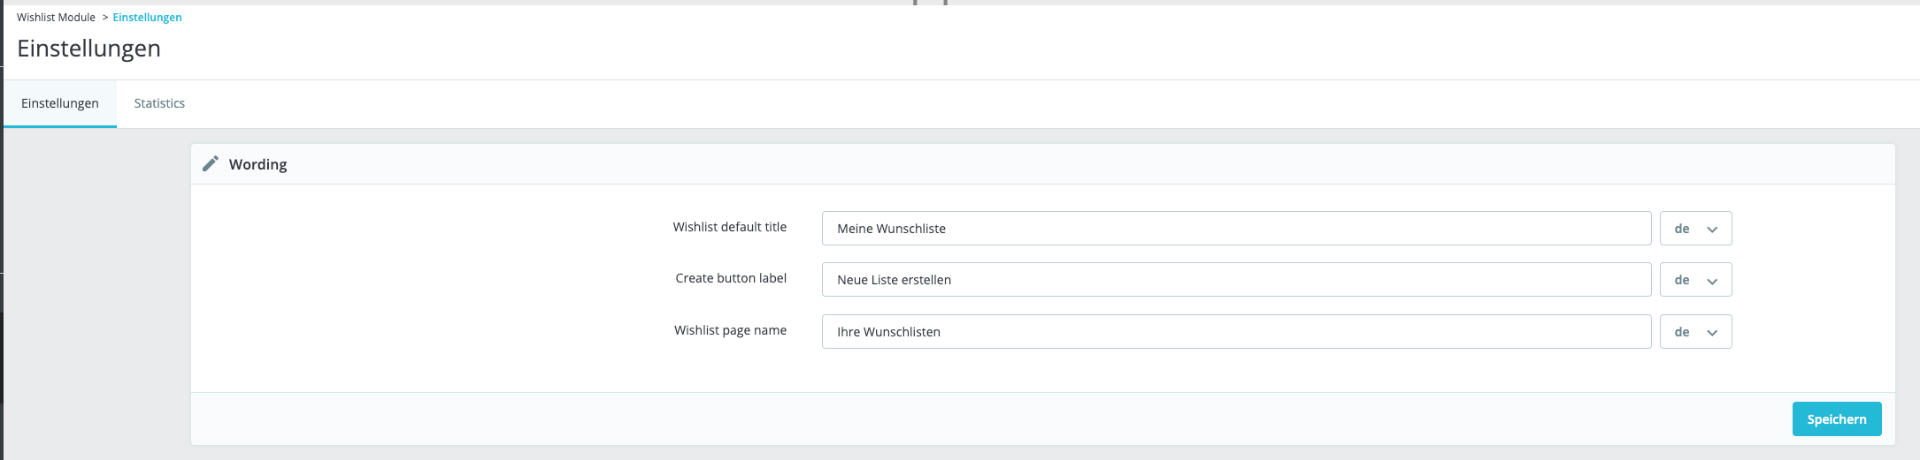Click the 'Wishlist page name' label
The width and height of the screenshot is (1920, 460).
point(730,330)
